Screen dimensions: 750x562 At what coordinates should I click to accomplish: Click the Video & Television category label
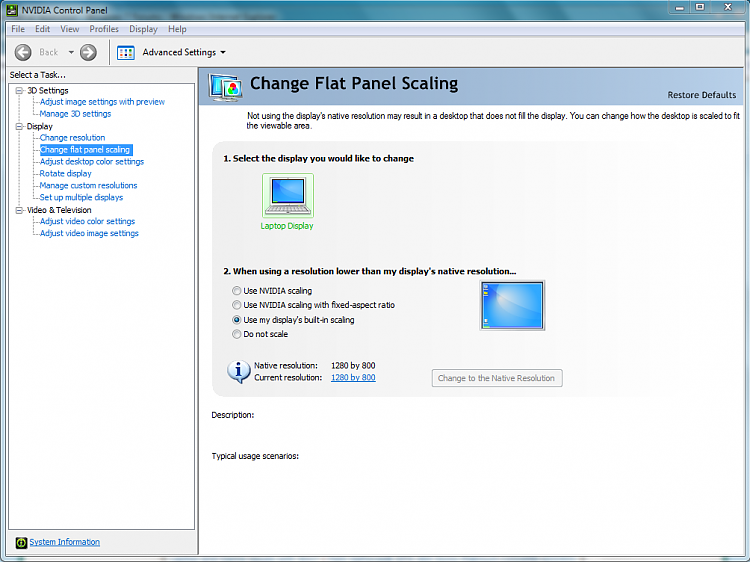click(59, 210)
